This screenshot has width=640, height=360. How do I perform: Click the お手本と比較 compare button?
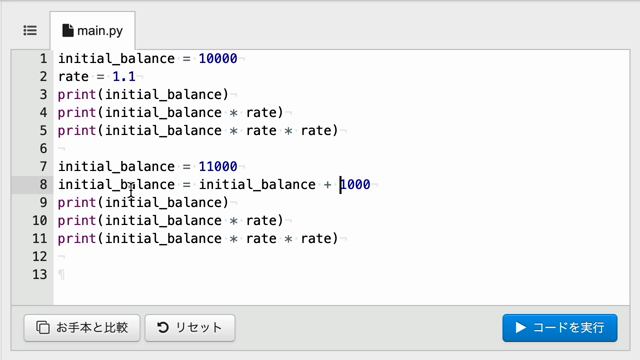point(82,328)
